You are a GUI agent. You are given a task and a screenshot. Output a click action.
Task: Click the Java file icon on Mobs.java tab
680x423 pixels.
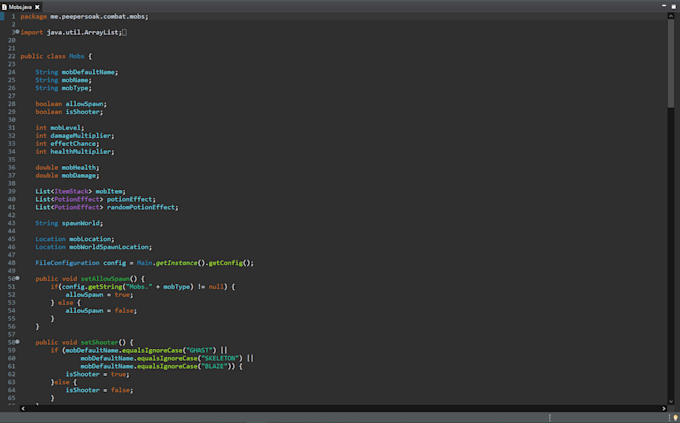click(4, 7)
